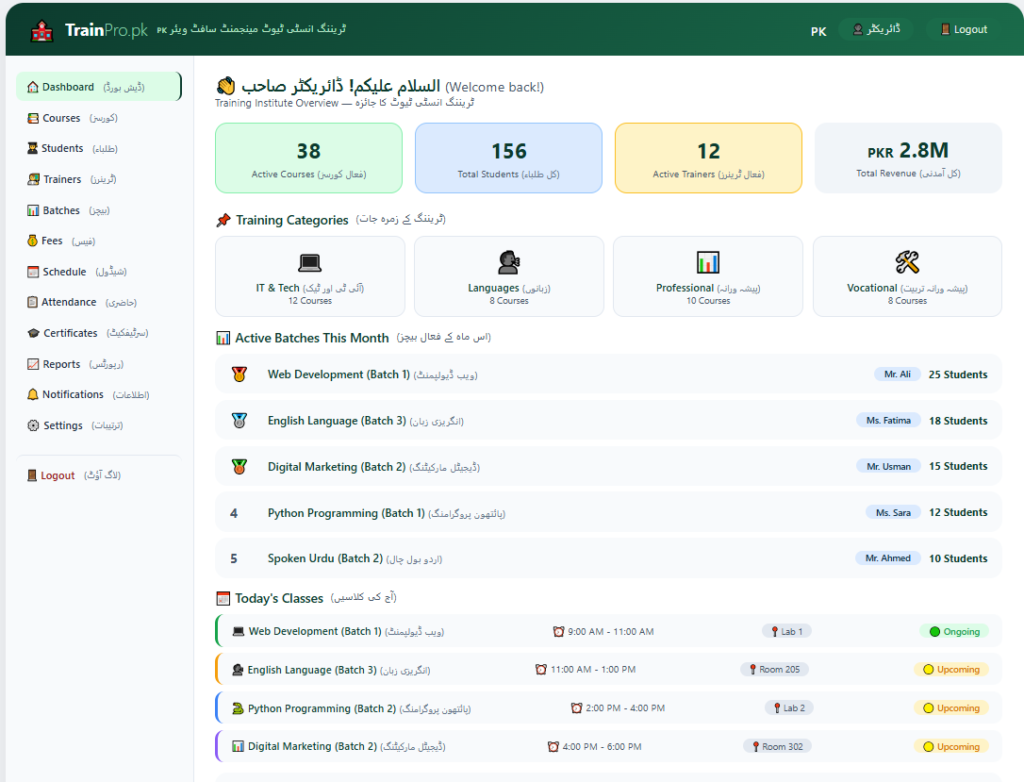Click the bronze medal on Digital Marketing batch
Viewport: 1024px width, 782px height.
pyautogui.click(x=239, y=466)
